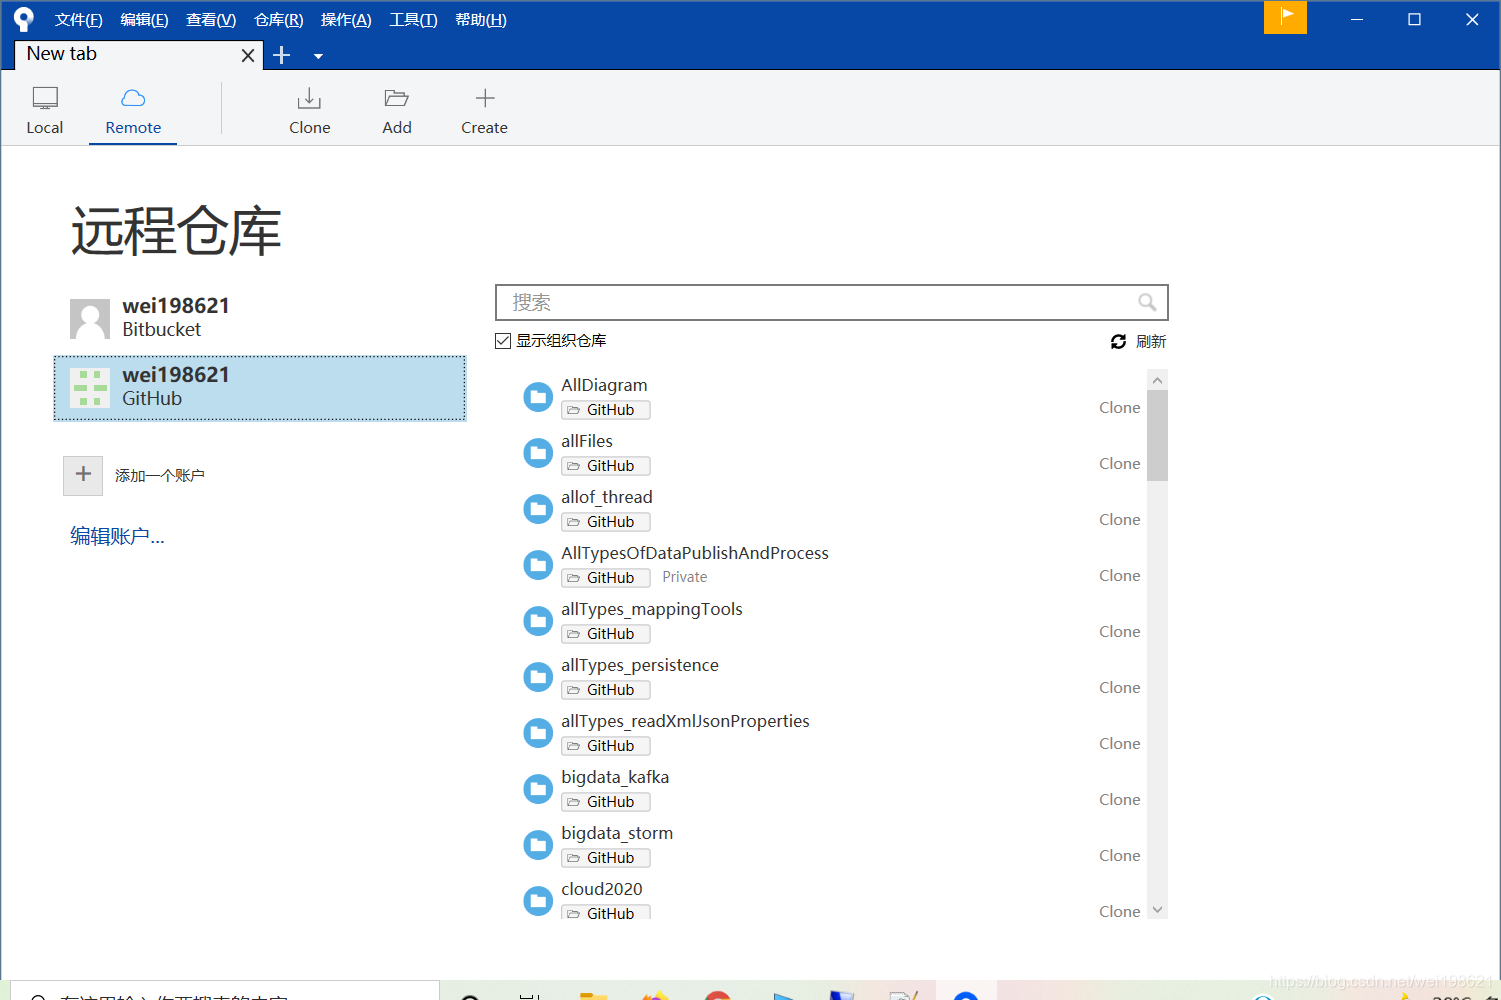
Task: Click the 刷新 refresh label
Action: click(1151, 342)
